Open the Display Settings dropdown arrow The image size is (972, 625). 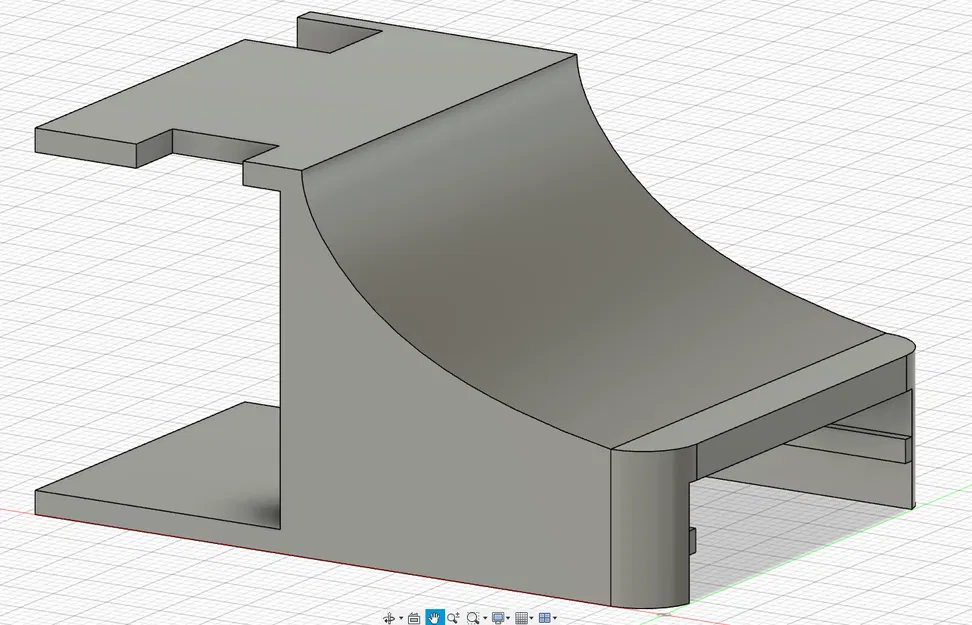point(509,618)
